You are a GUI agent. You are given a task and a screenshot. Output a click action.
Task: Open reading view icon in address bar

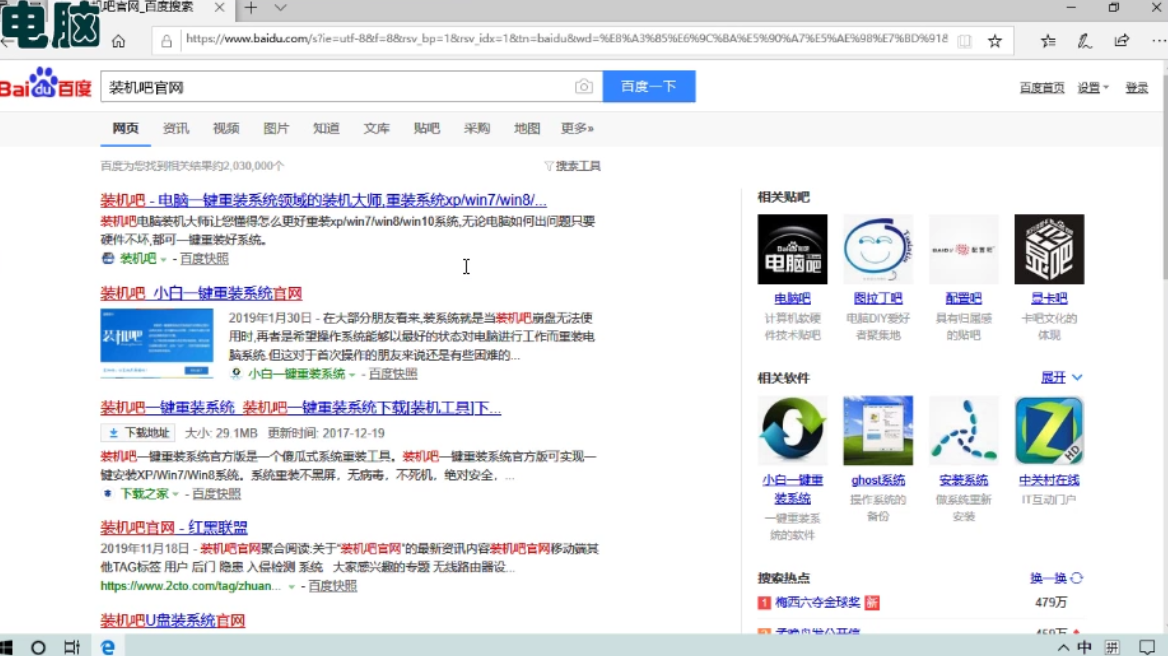coord(965,41)
